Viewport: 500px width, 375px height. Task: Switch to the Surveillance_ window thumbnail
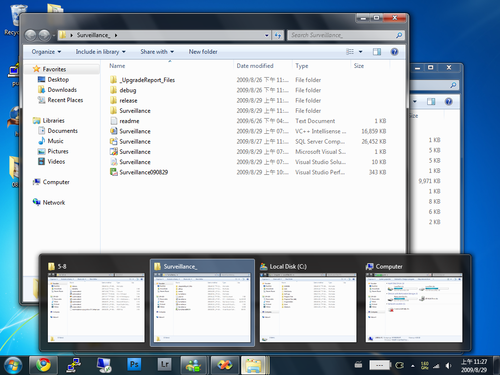[x=202, y=303]
